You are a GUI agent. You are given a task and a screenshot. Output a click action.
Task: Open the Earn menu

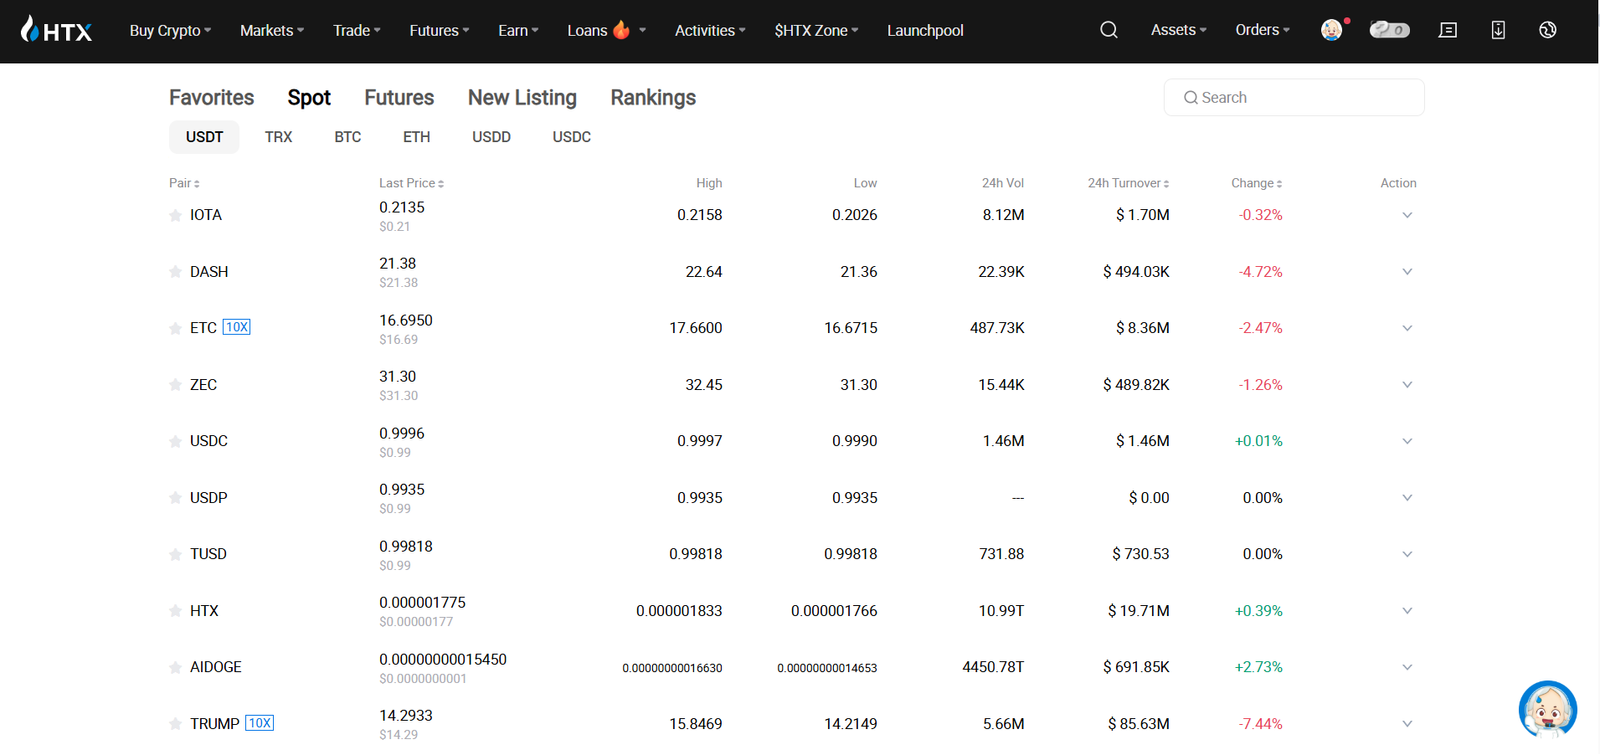[x=518, y=30]
